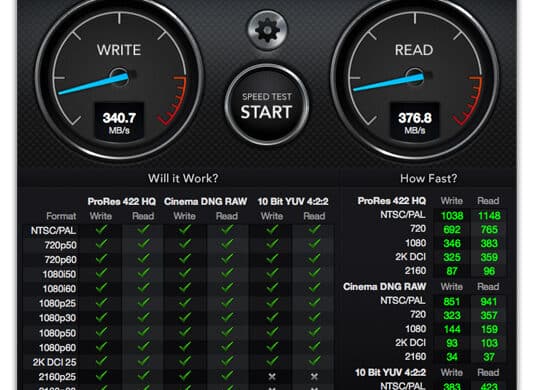The height and width of the screenshot is (390, 533).
Task: Click the ProRes 2160 read value 96
Action: pyautogui.click(x=489, y=271)
